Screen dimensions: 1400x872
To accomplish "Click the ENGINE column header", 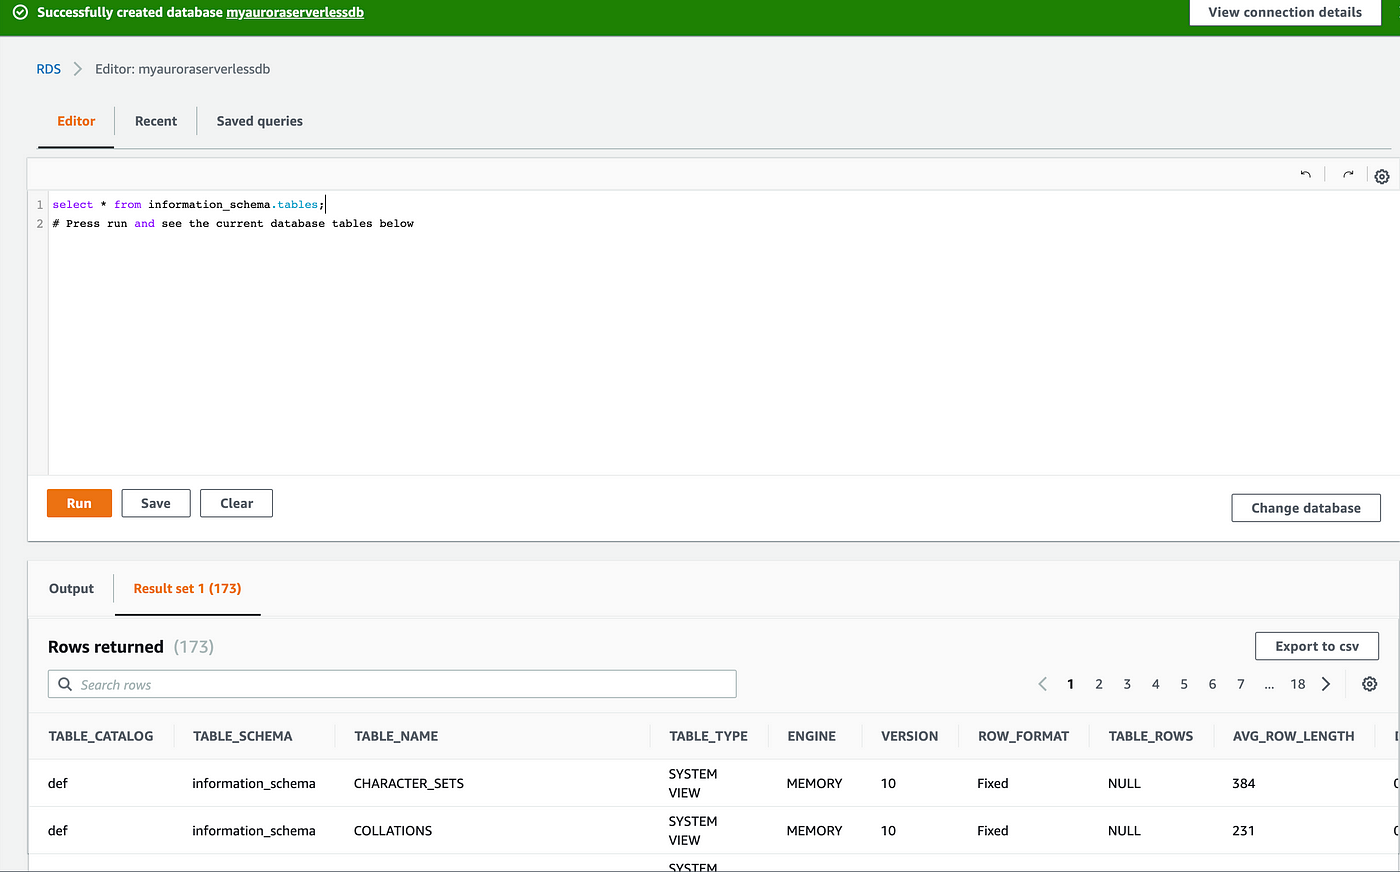I will (811, 736).
